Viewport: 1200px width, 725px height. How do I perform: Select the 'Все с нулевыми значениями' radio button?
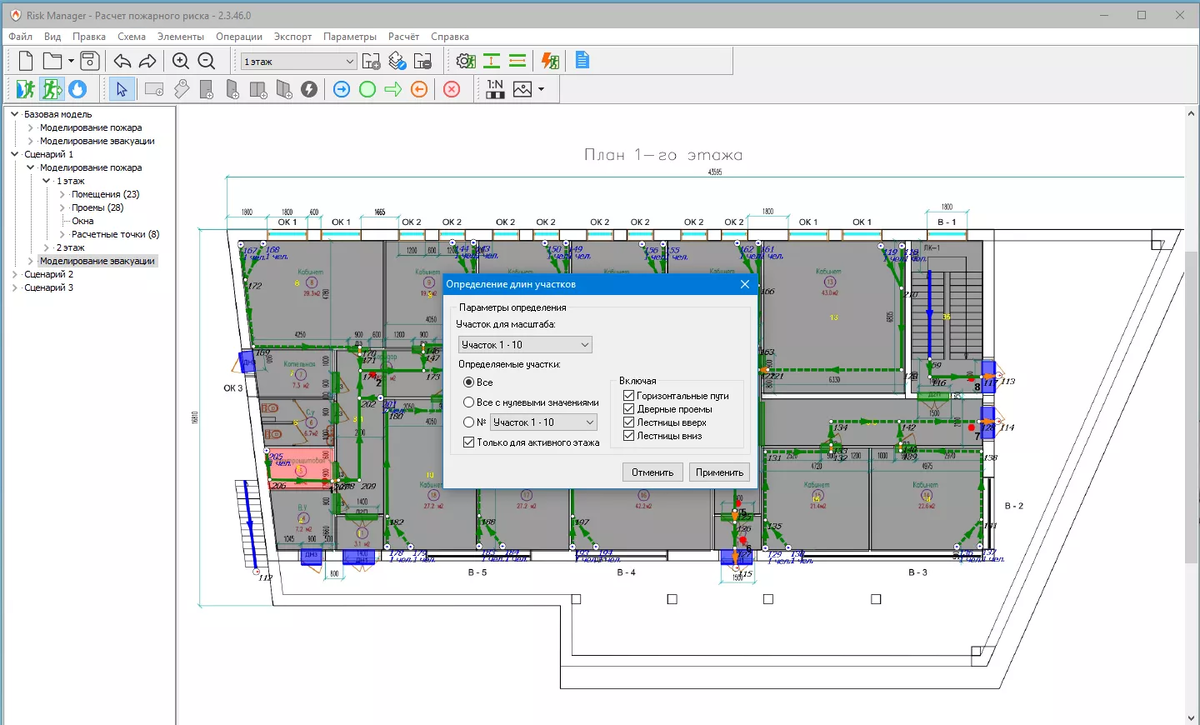pyautogui.click(x=469, y=402)
